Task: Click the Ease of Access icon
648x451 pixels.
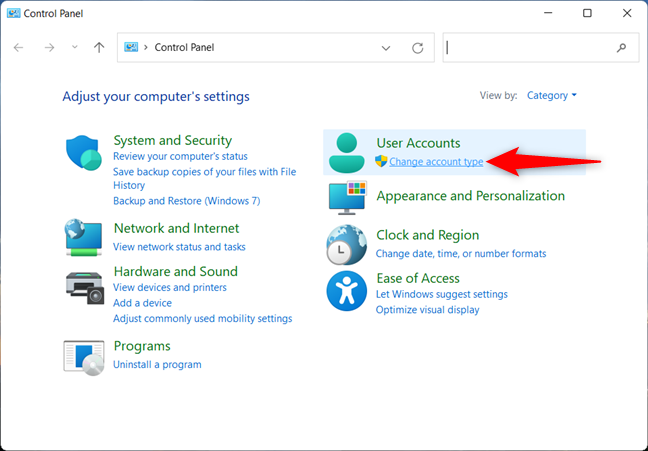Action: tap(346, 291)
